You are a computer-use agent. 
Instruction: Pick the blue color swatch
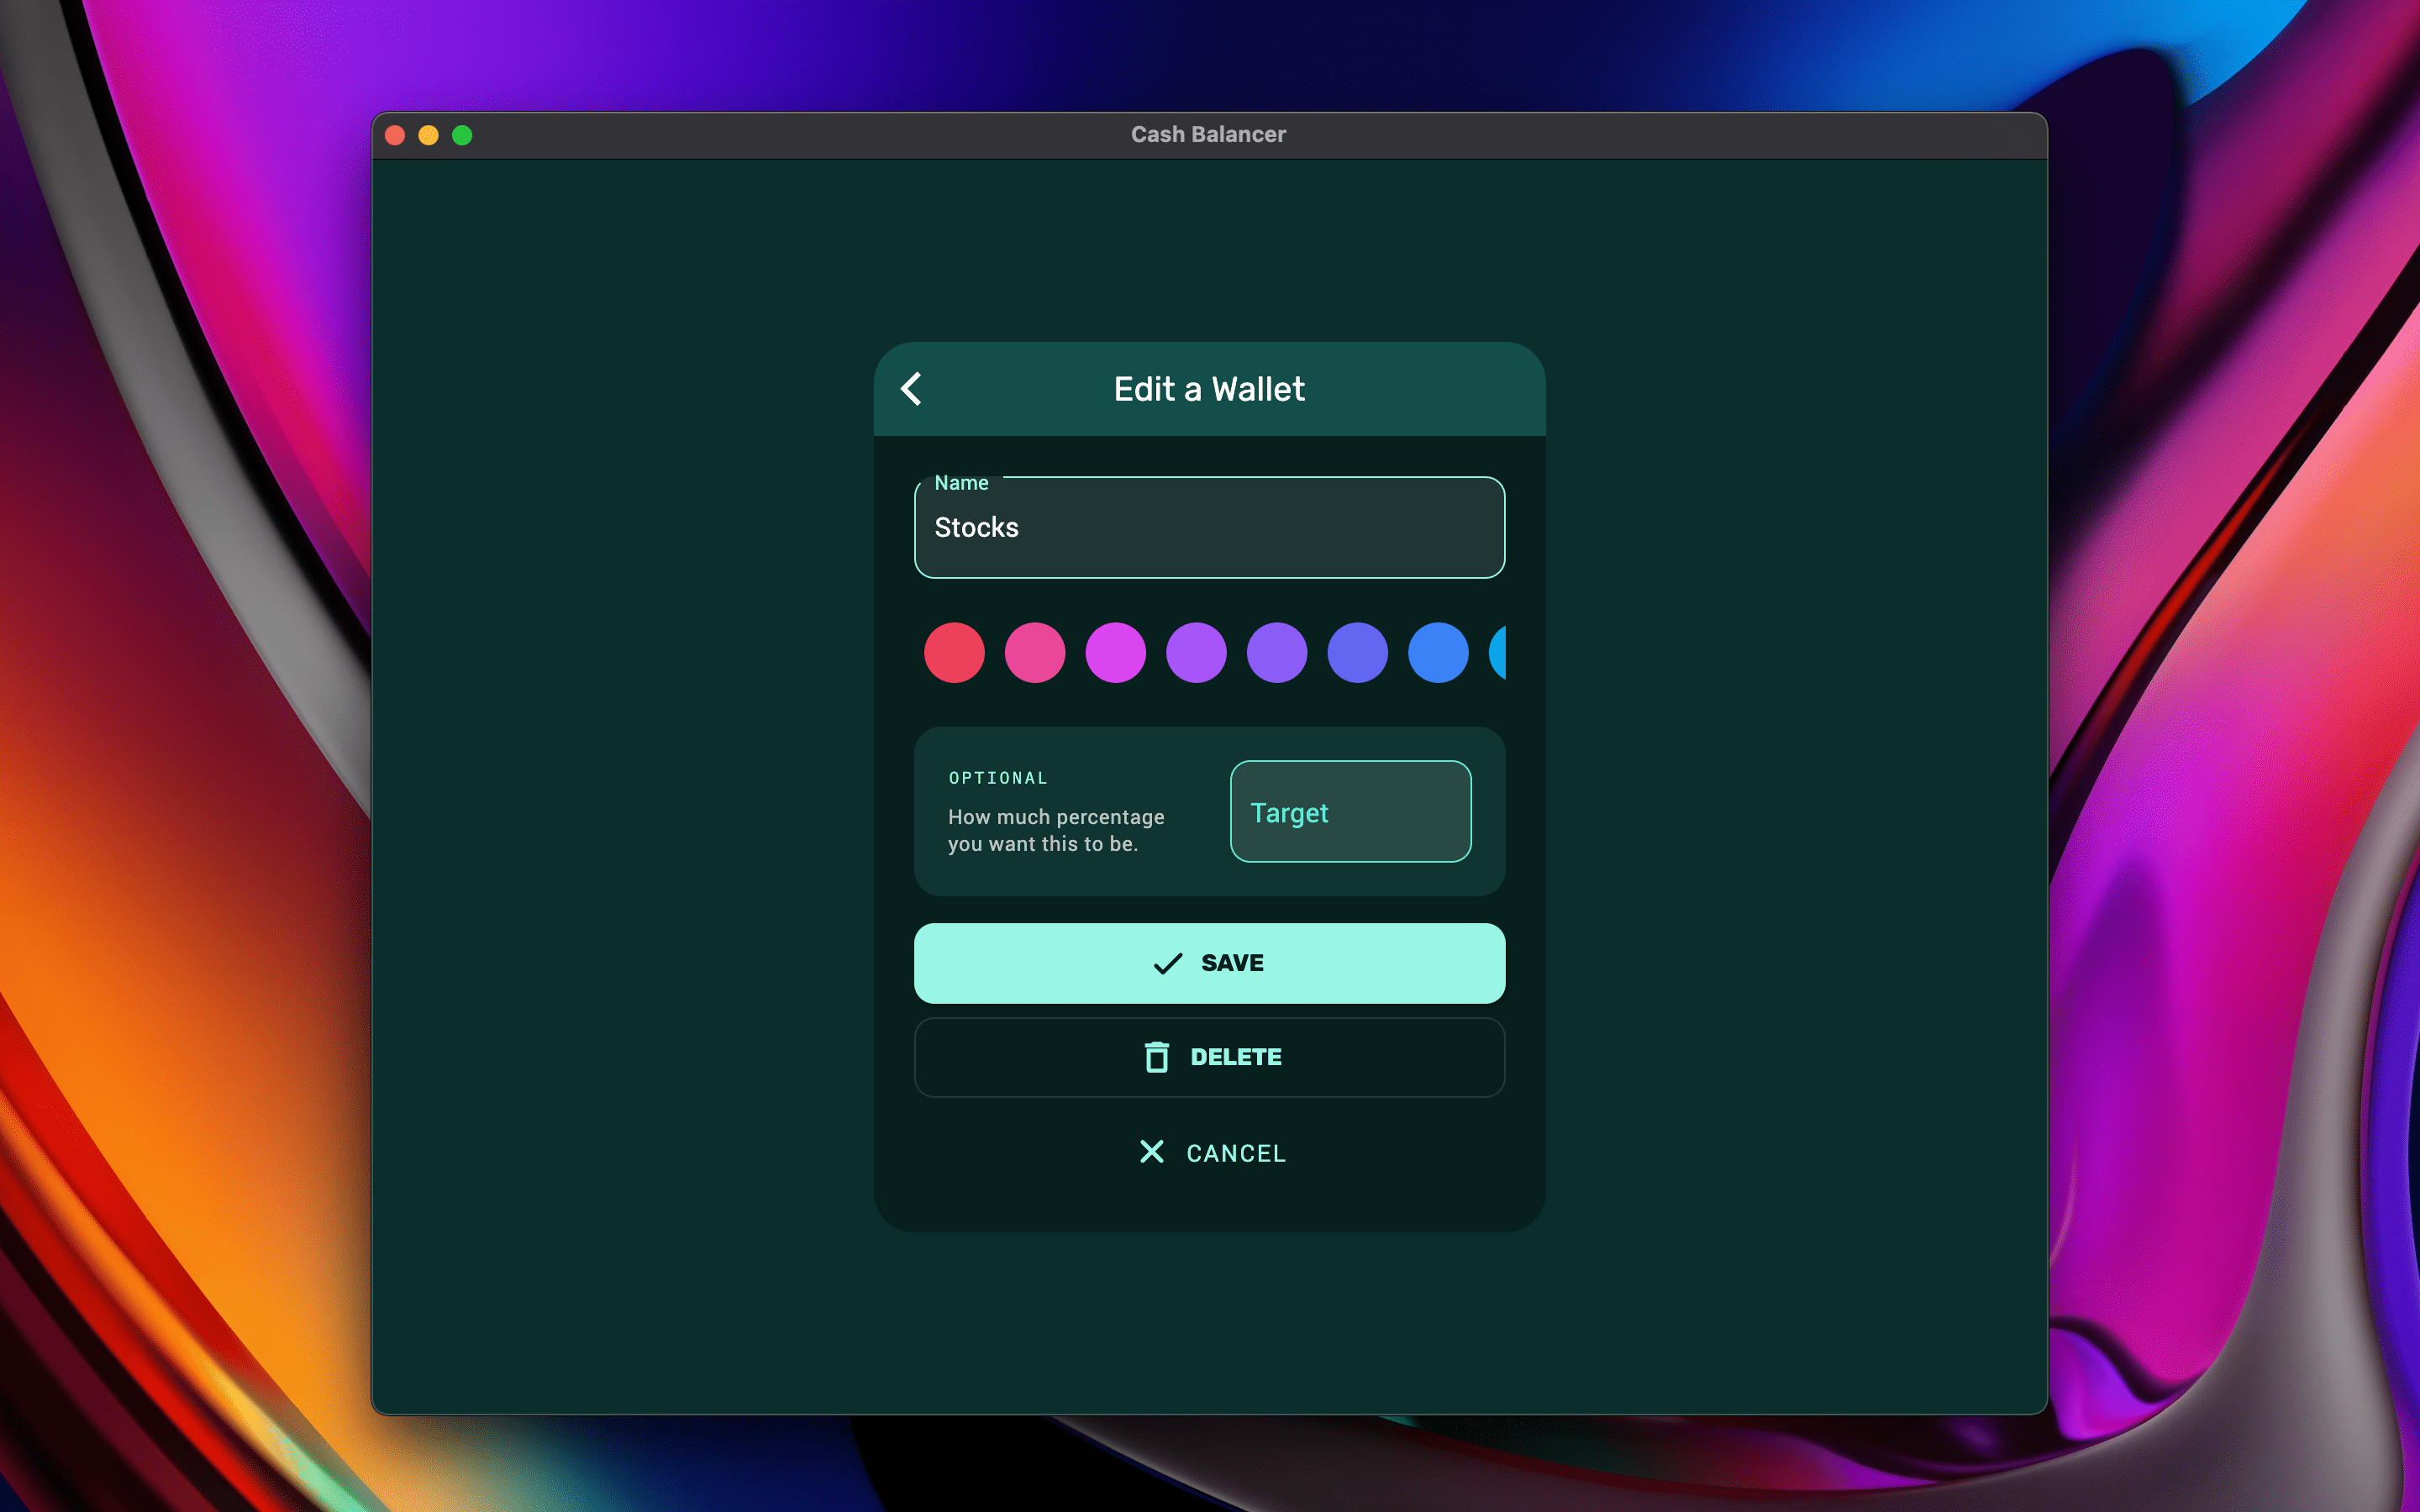tap(1438, 653)
